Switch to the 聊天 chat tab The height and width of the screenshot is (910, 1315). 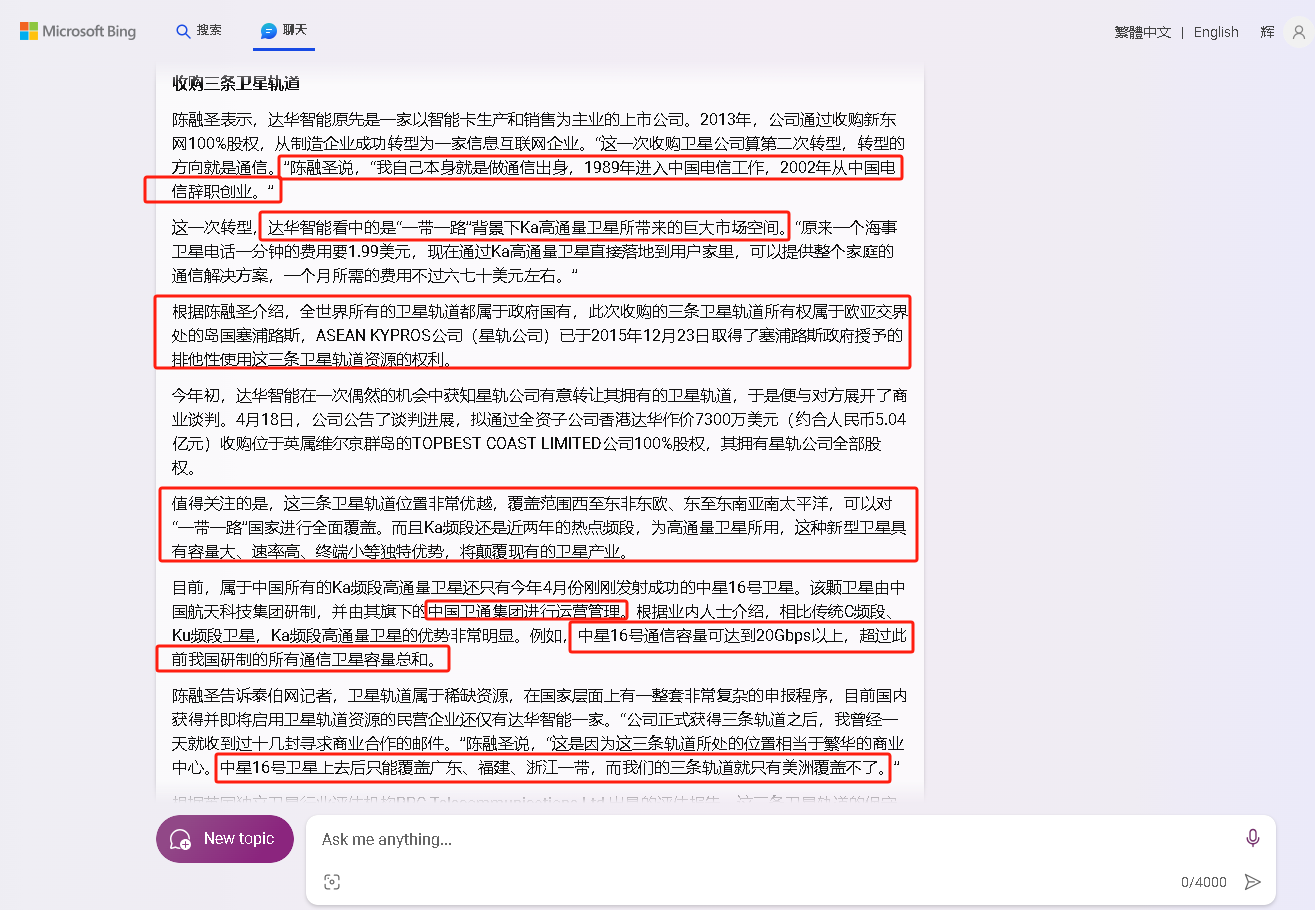click(x=284, y=31)
